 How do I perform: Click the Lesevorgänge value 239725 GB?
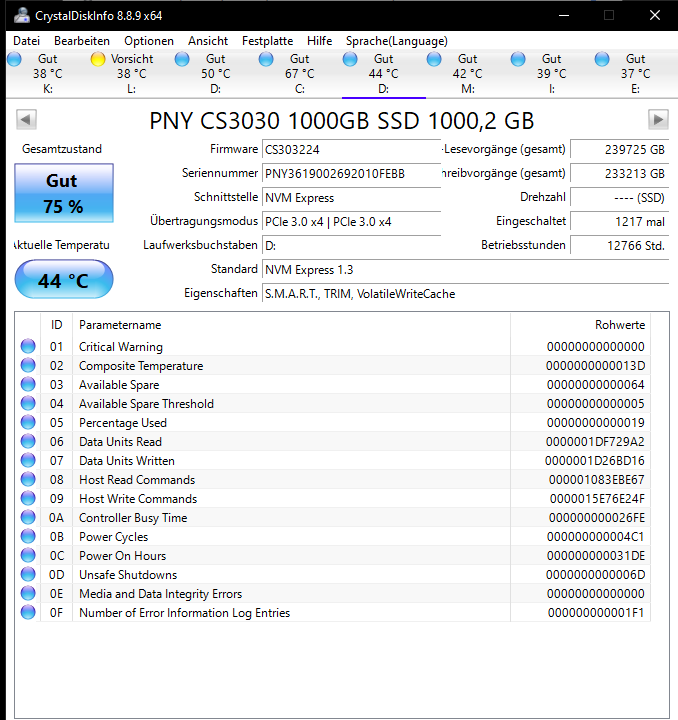point(619,150)
